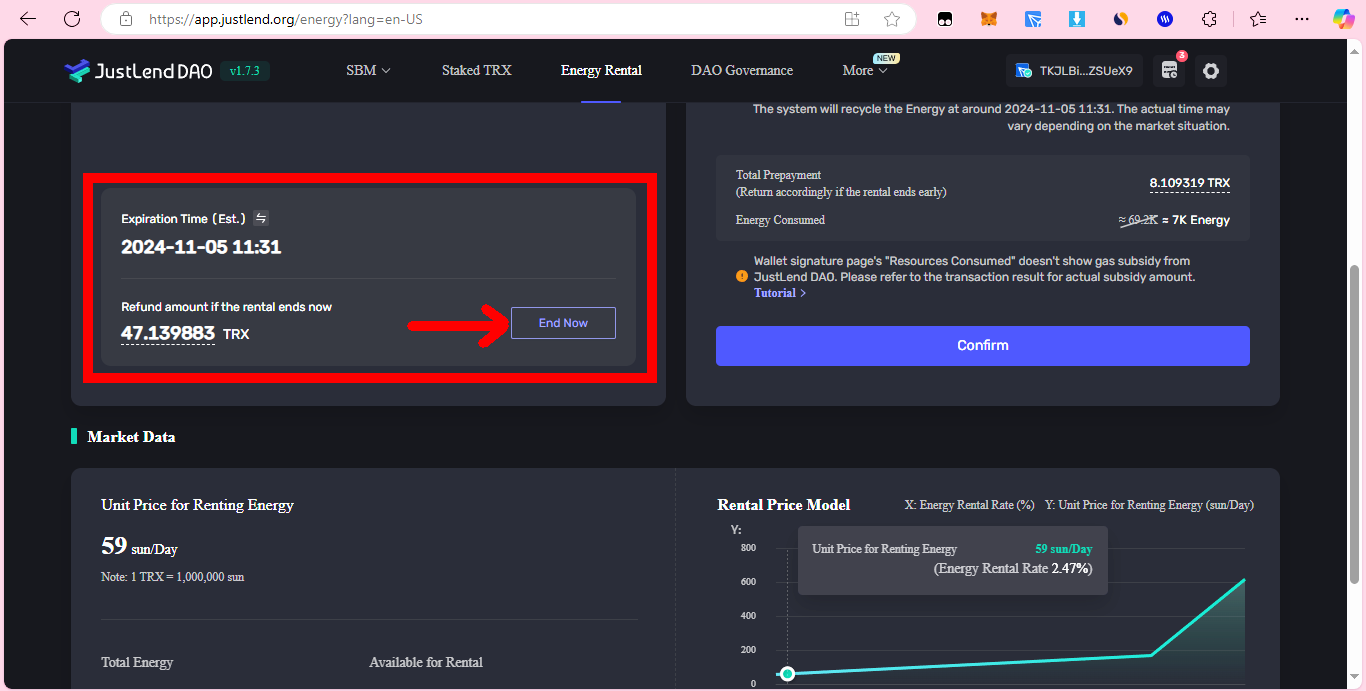This screenshot has height=691, width=1366.
Task: Open the Energy Rental tab
Action: coord(601,70)
